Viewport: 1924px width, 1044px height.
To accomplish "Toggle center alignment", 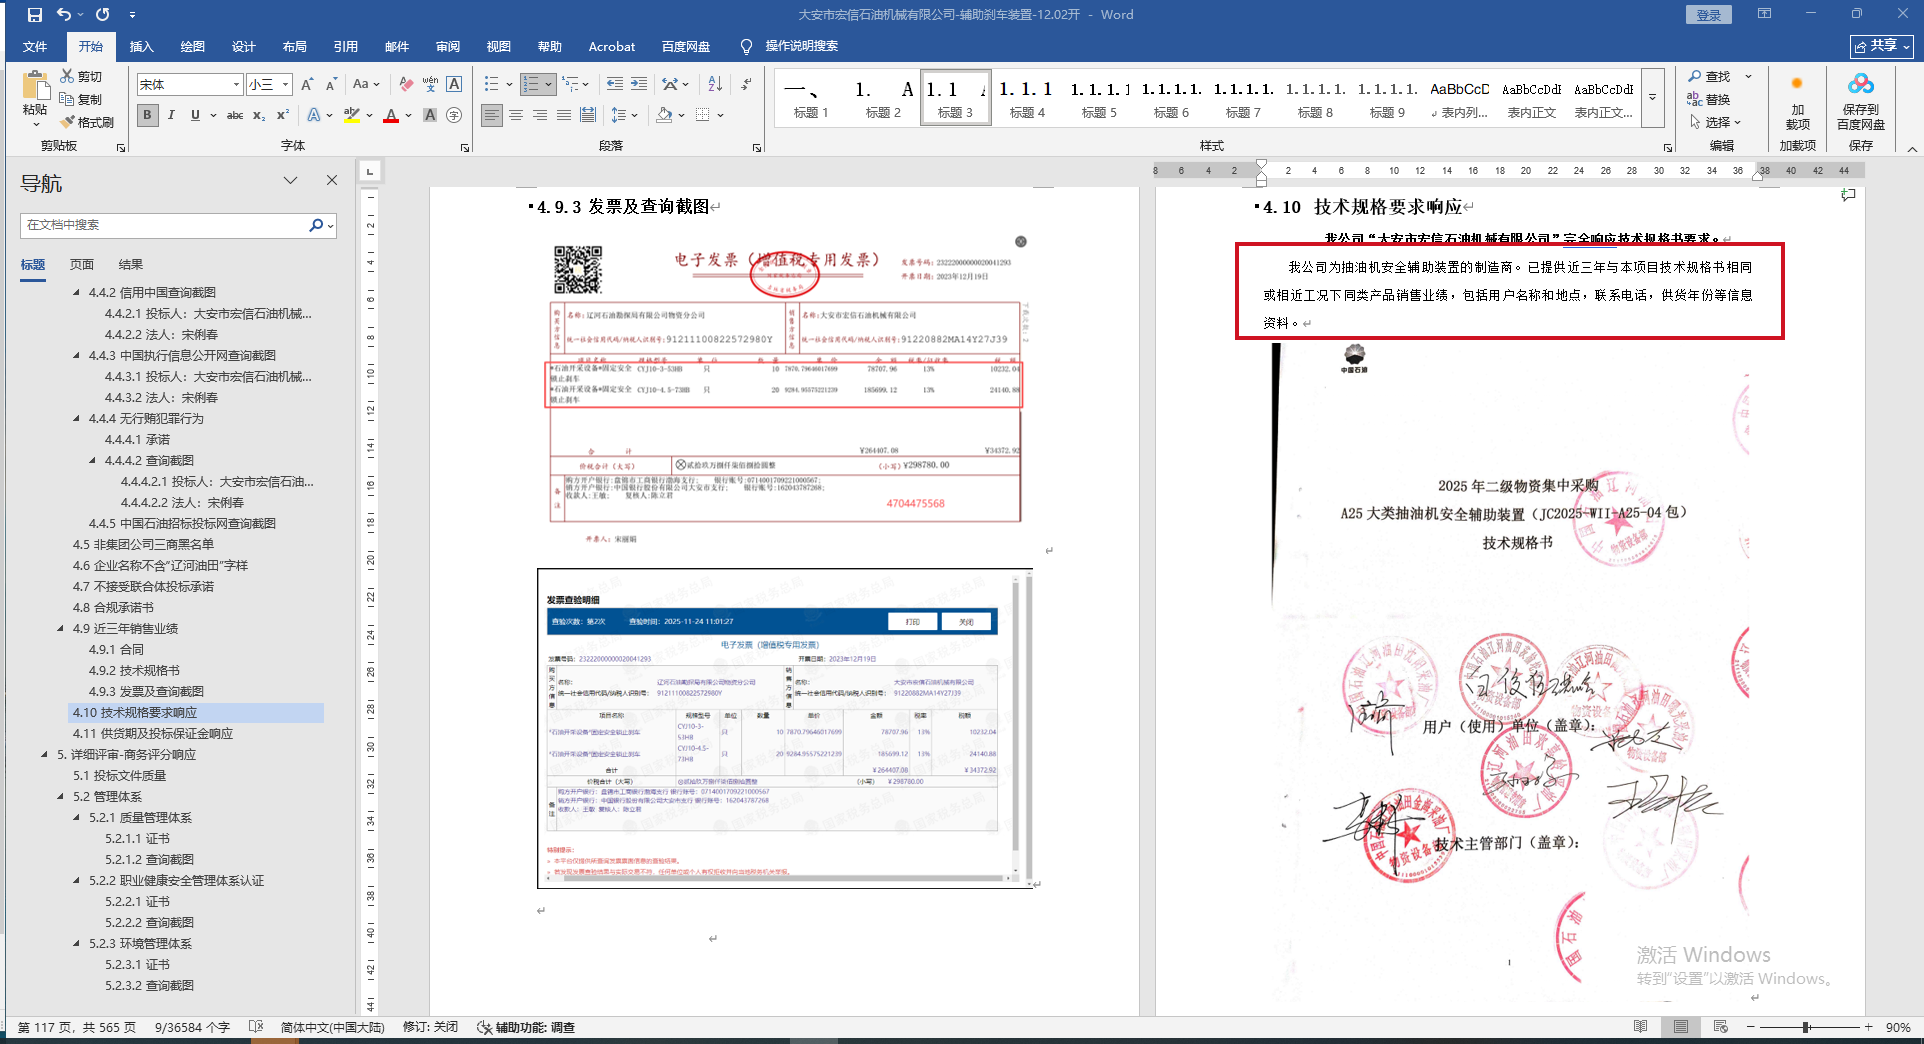I will pyautogui.click(x=516, y=115).
